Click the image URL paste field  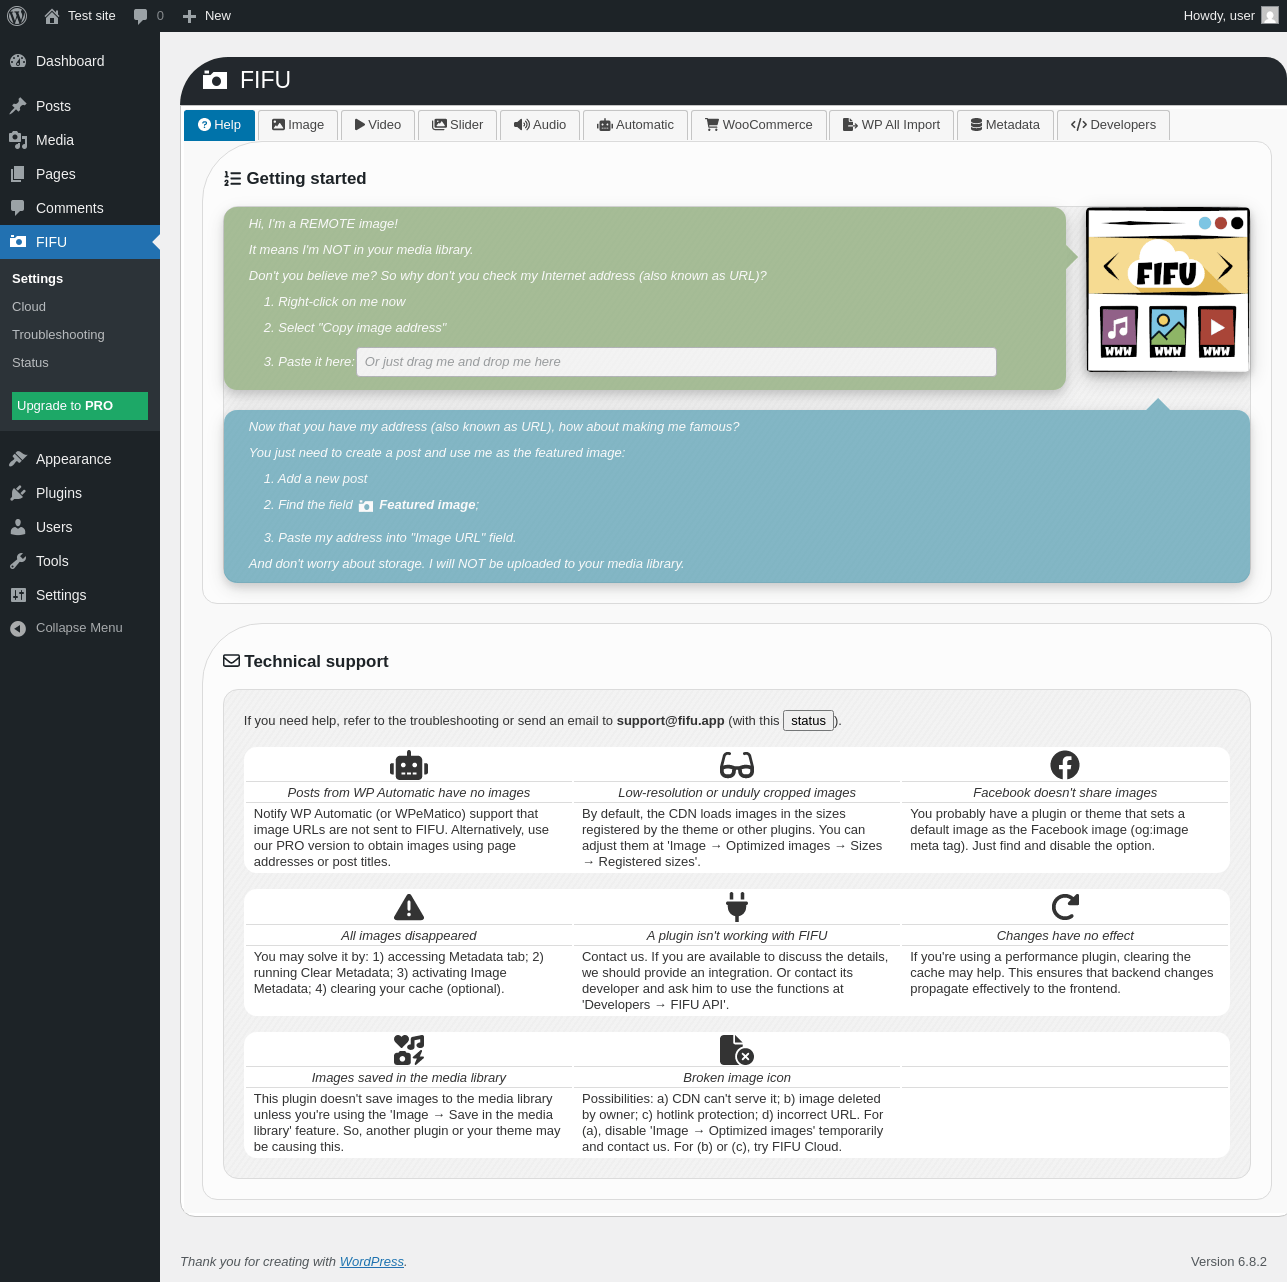coord(676,362)
